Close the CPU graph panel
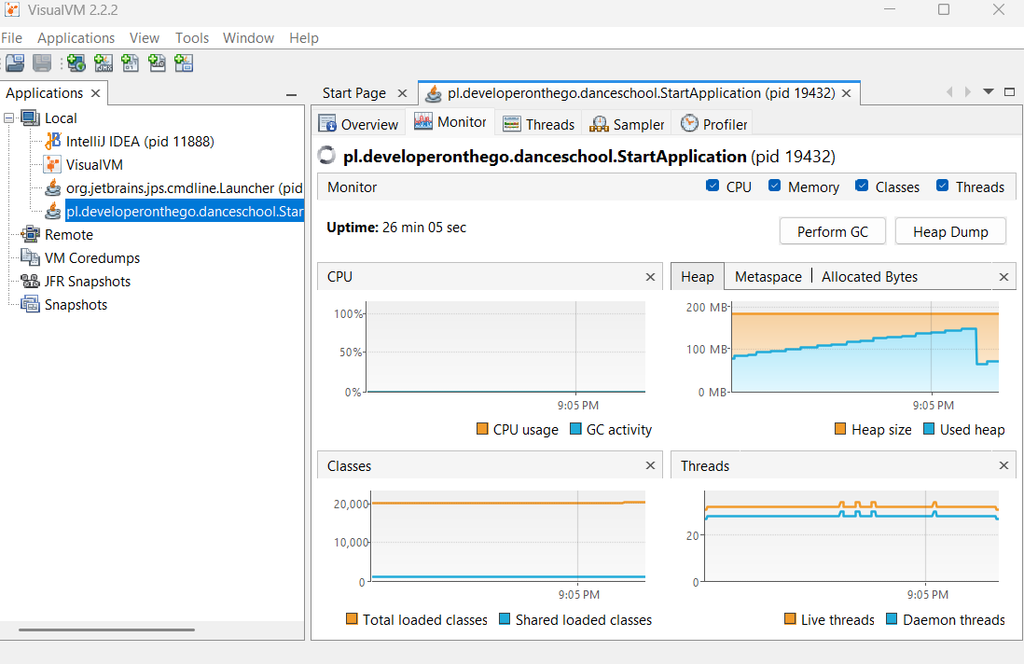The image size is (1024, 664). tap(650, 277)
